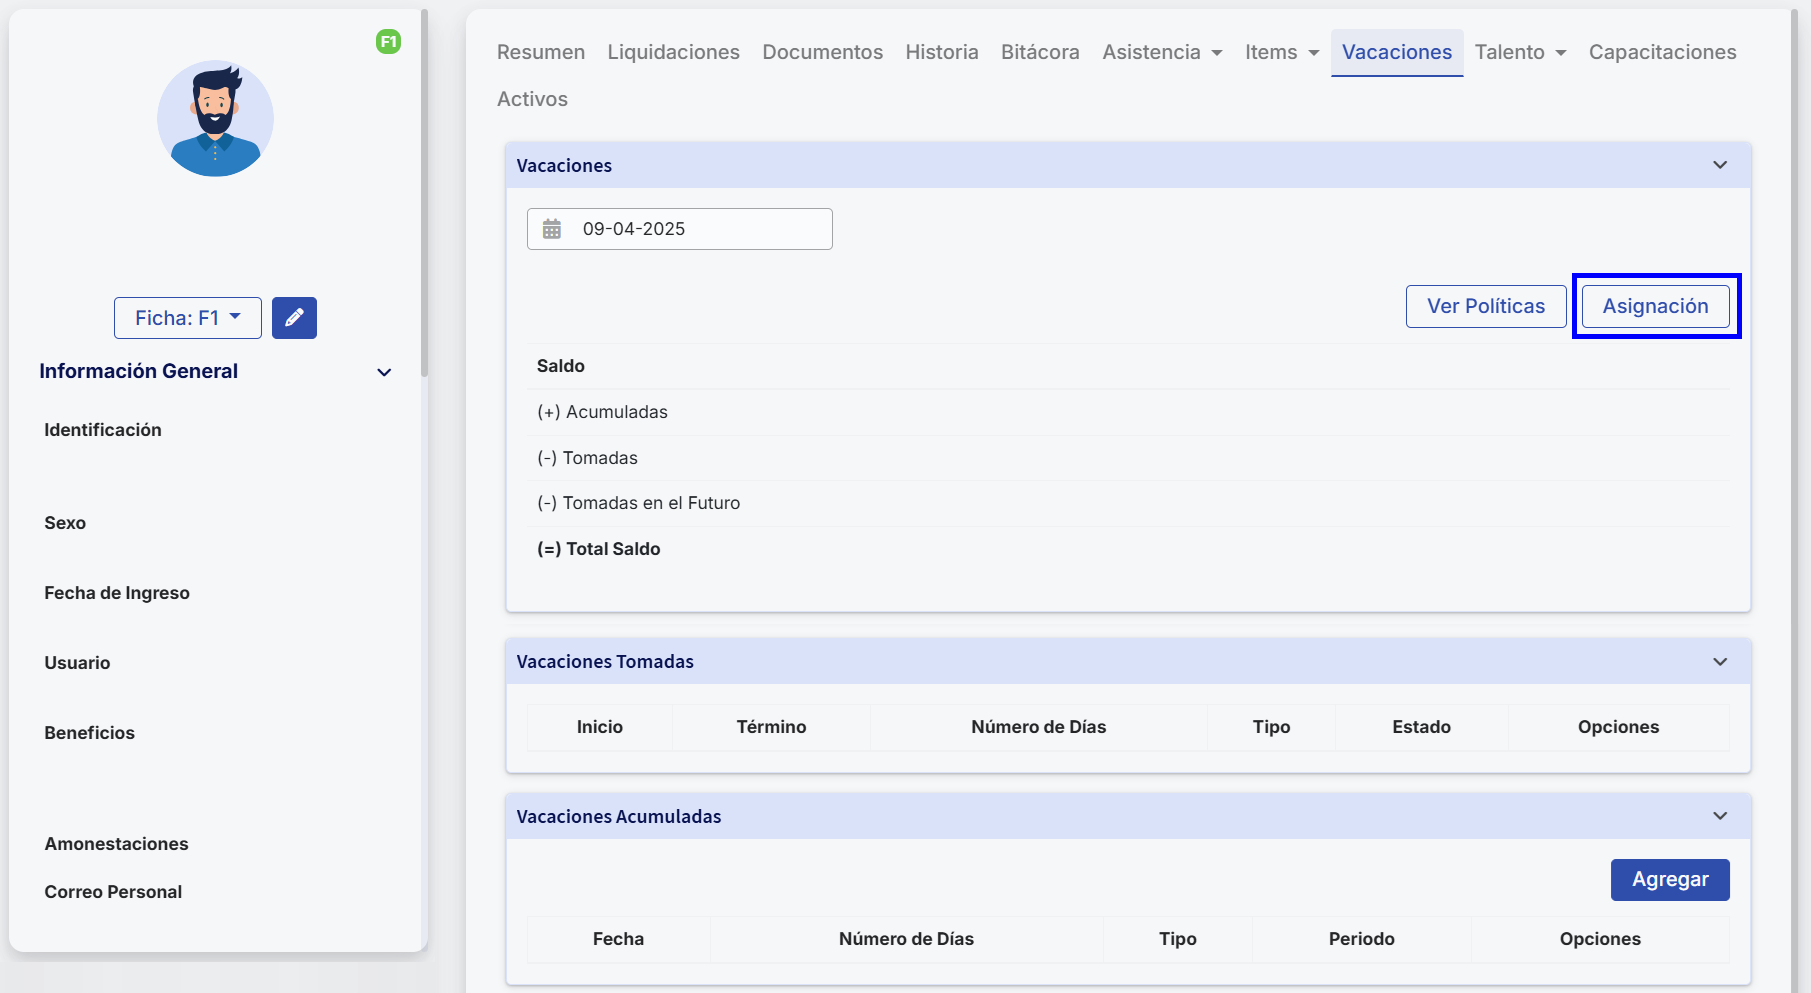Click the pencil edit icon button
Viewport: 1811px width, 993px height.
click(294, 318)
